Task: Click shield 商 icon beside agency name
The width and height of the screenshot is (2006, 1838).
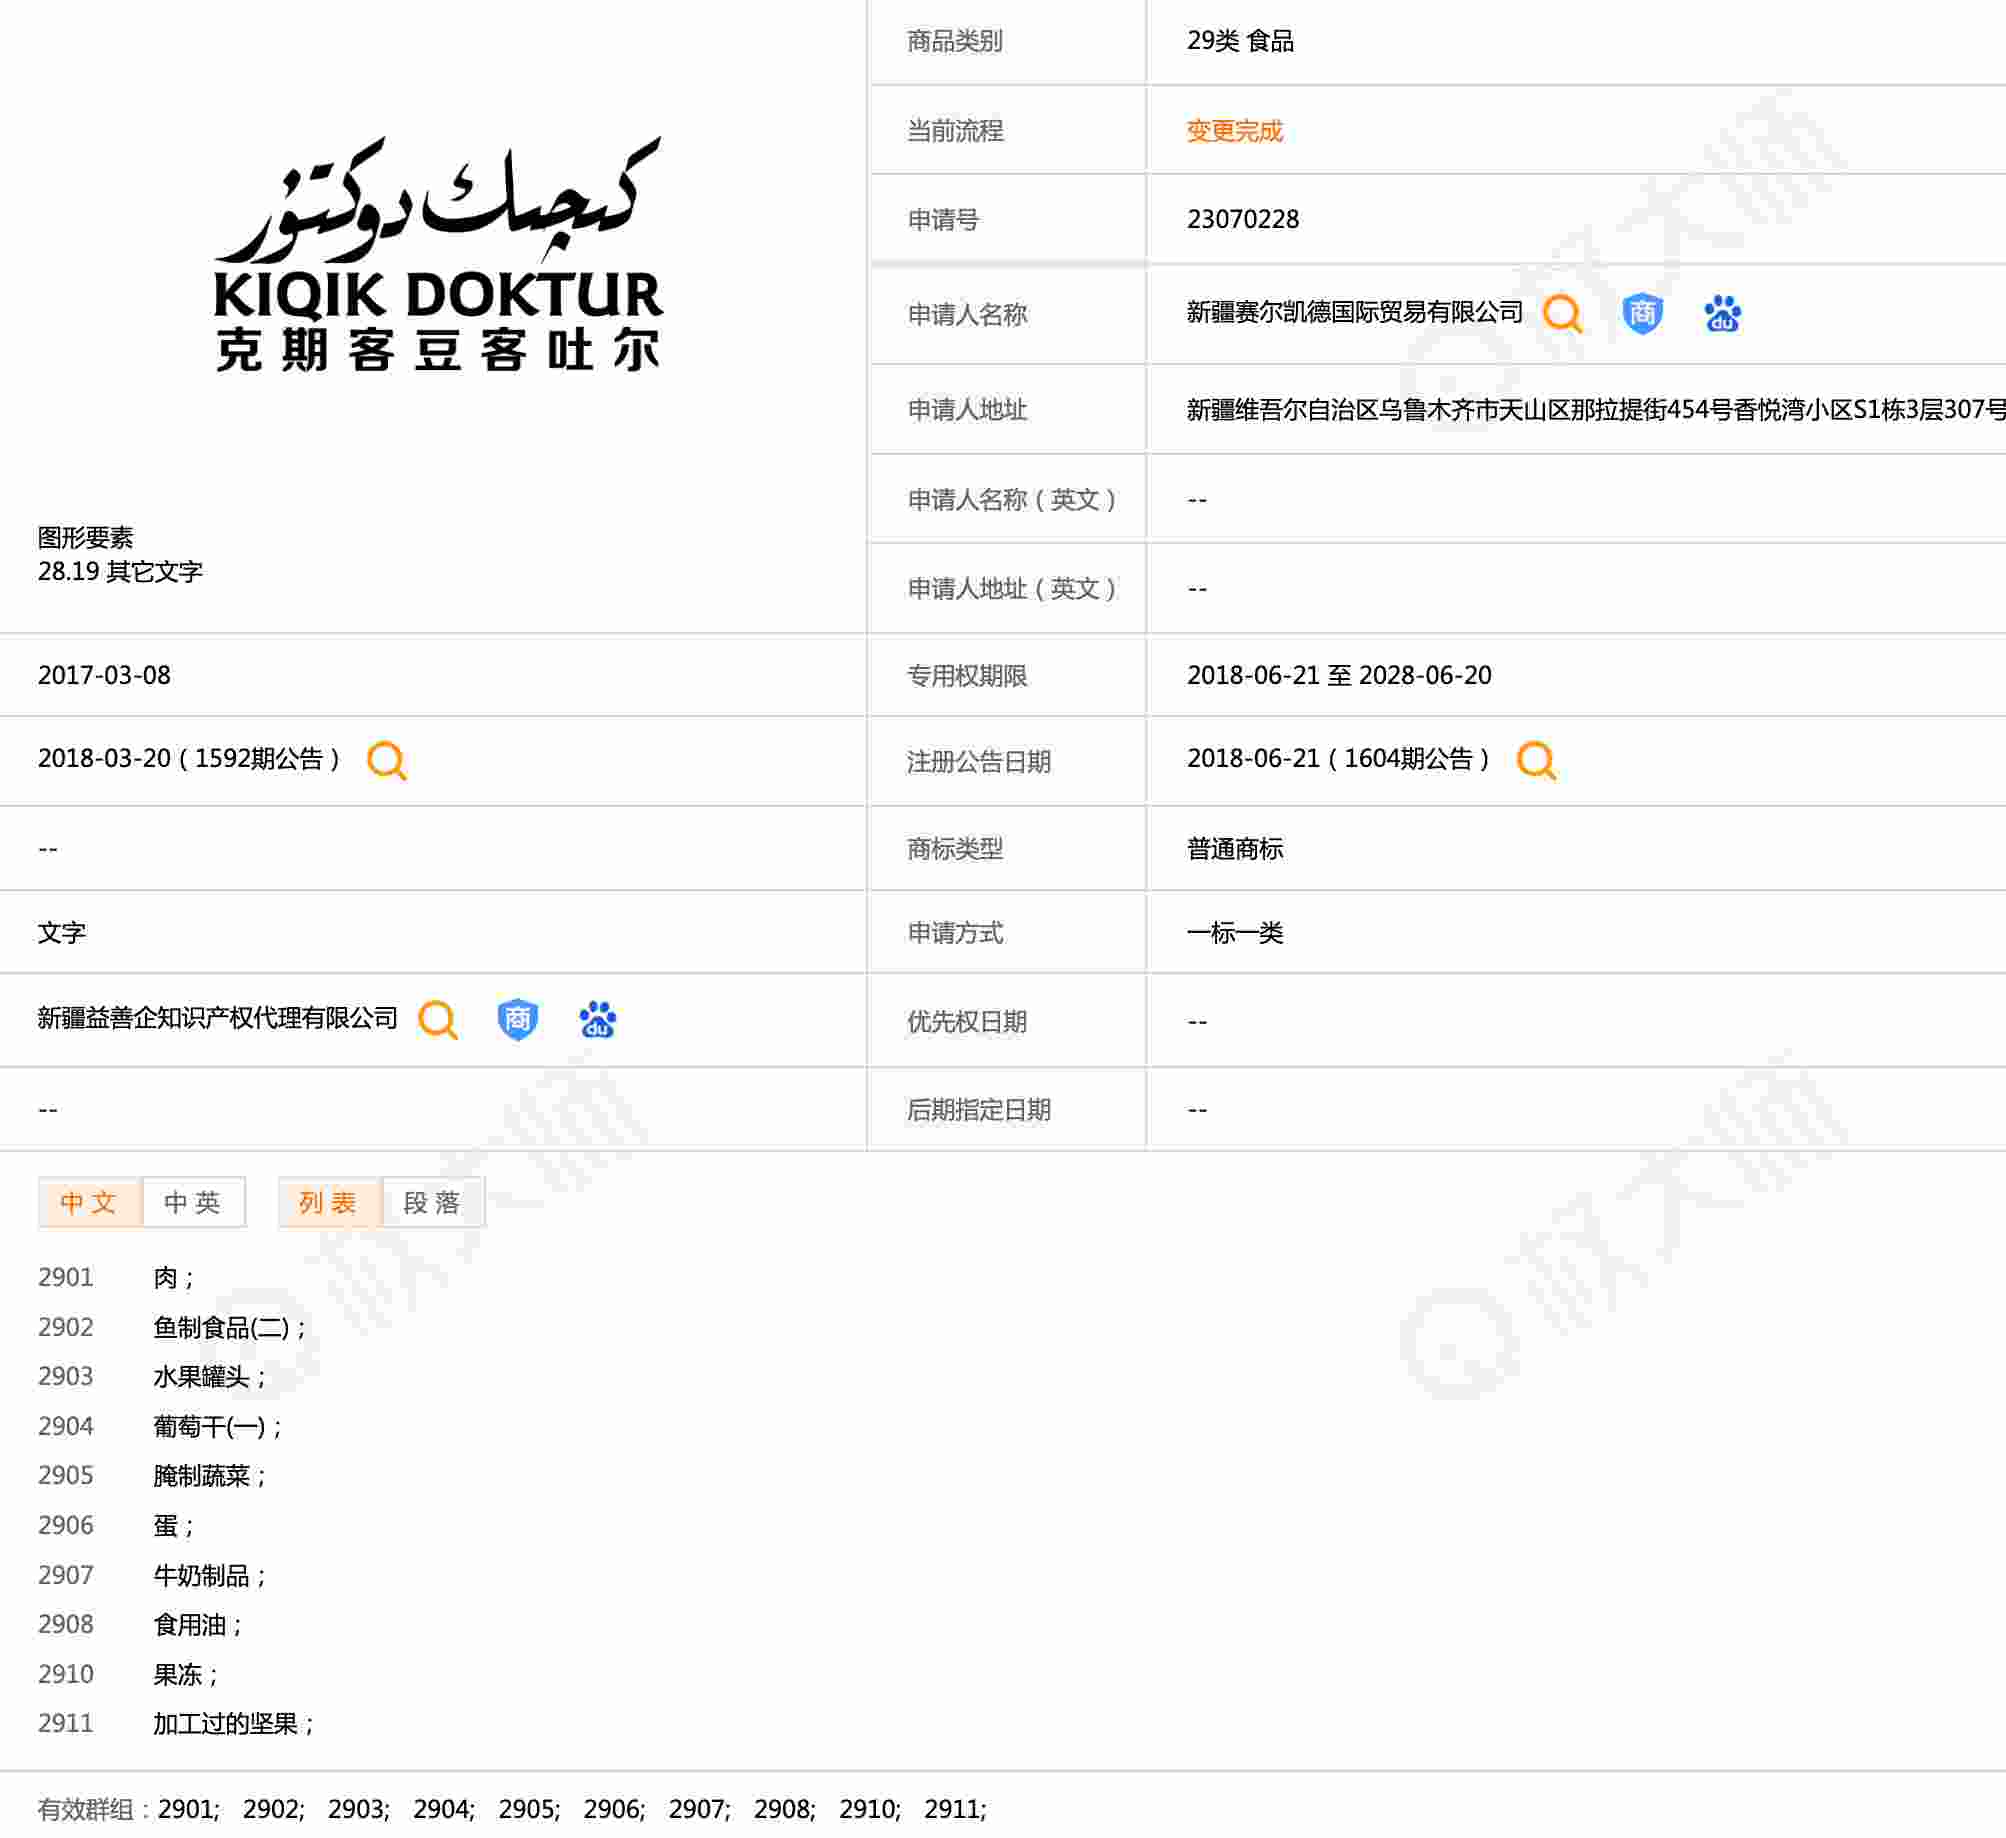Action: [517, 1020]
